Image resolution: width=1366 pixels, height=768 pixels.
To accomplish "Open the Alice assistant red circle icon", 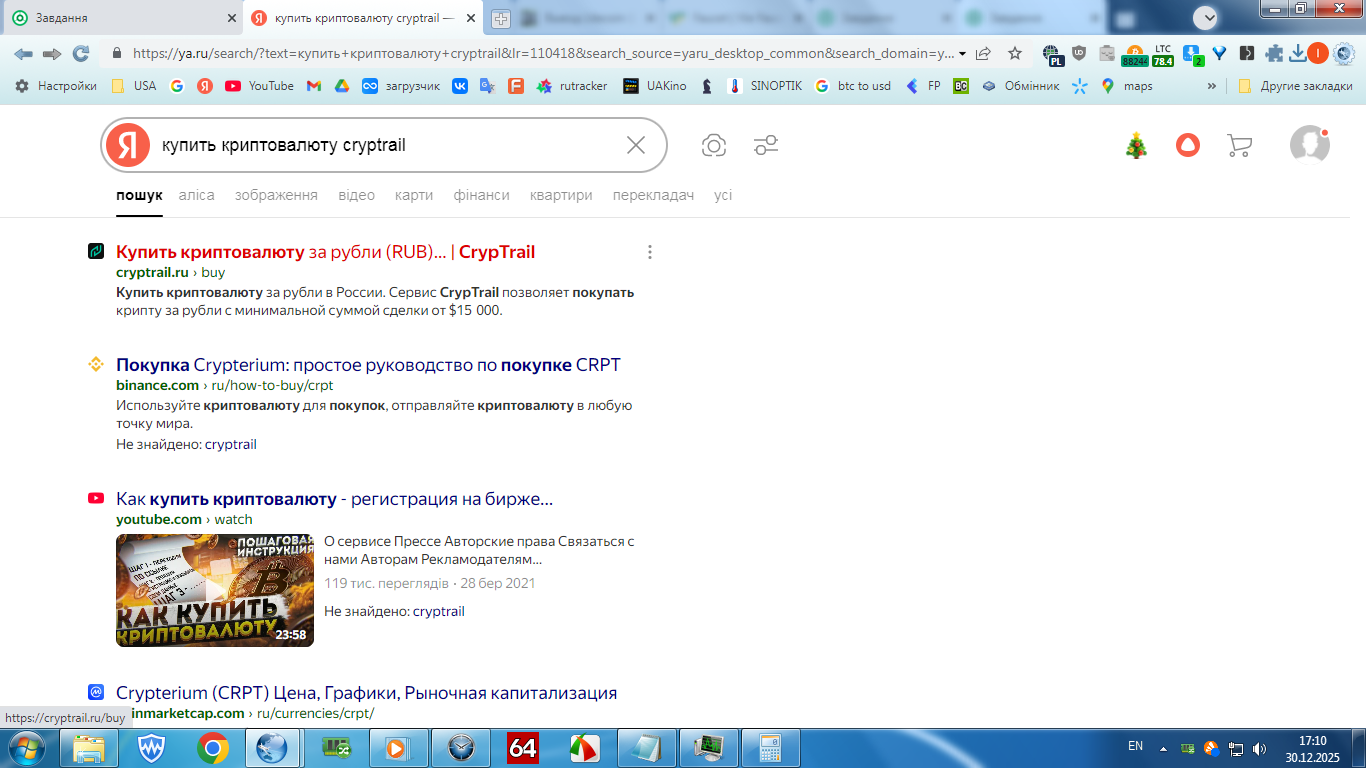I will (x=1188, y=146).
